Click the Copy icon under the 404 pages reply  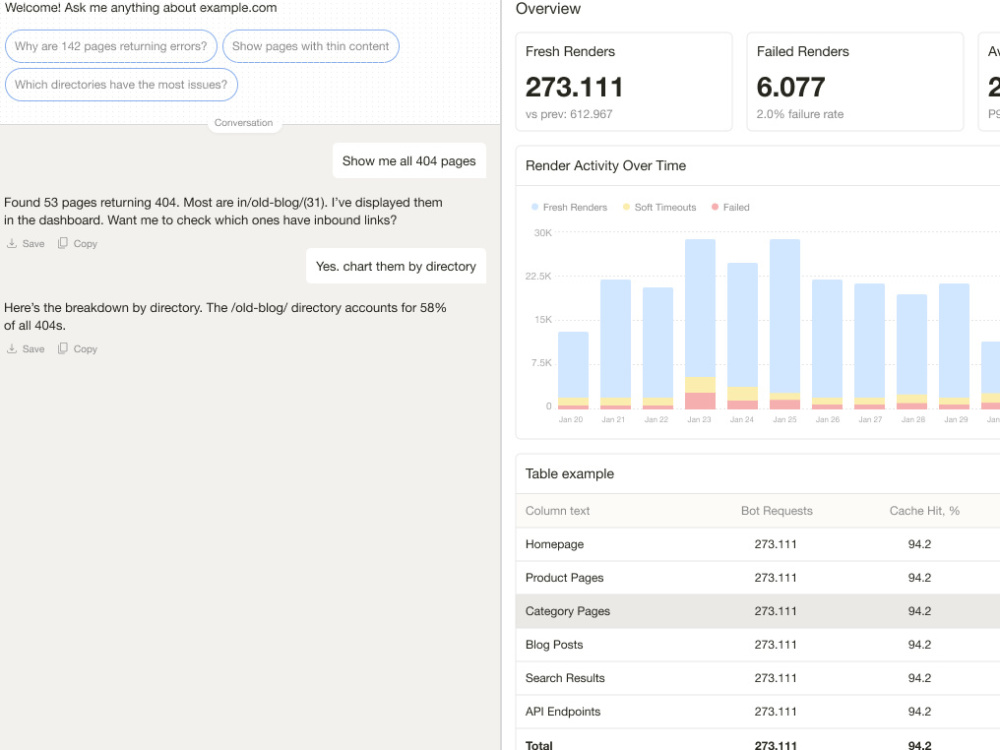62,243
